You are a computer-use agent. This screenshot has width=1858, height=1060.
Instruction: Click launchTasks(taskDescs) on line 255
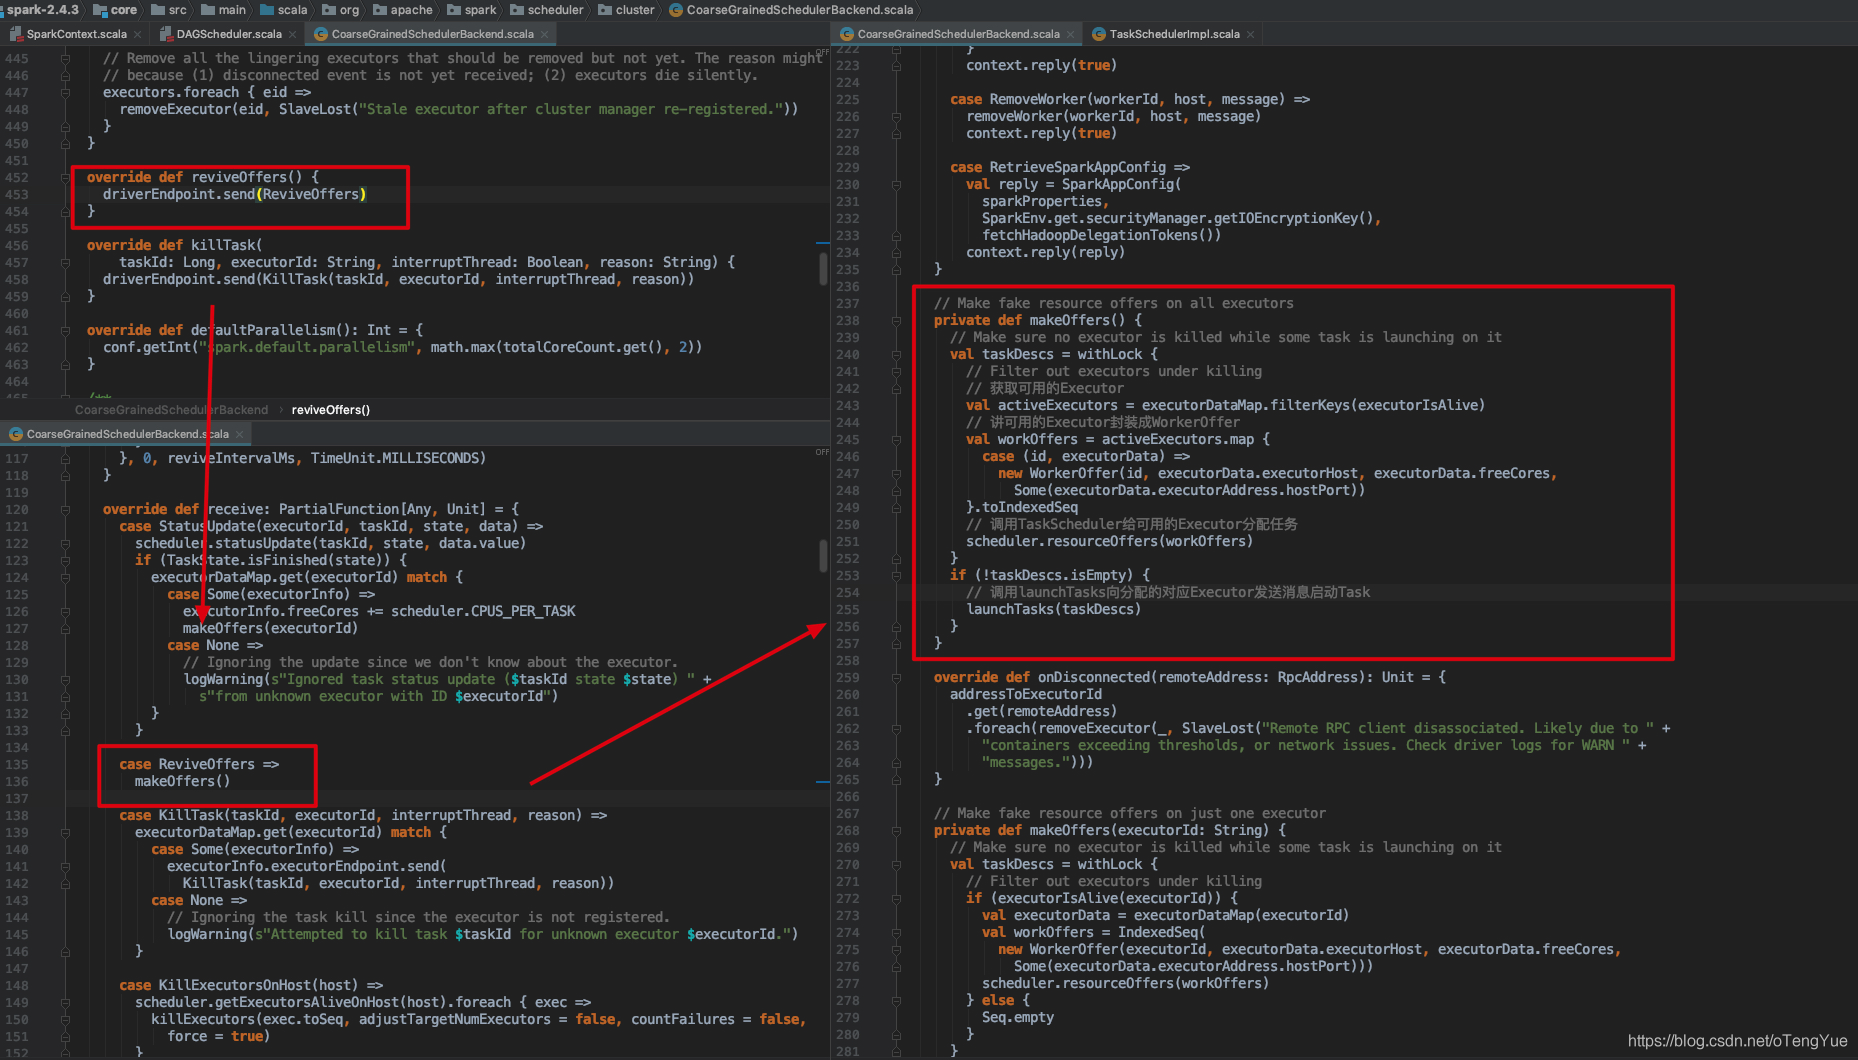(1053, 609)
